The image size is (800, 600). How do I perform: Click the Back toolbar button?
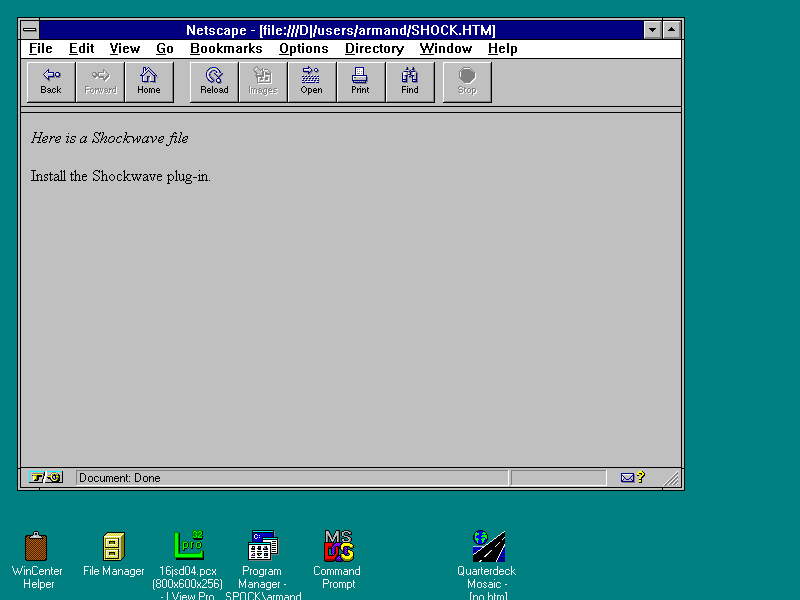(51, 81)
